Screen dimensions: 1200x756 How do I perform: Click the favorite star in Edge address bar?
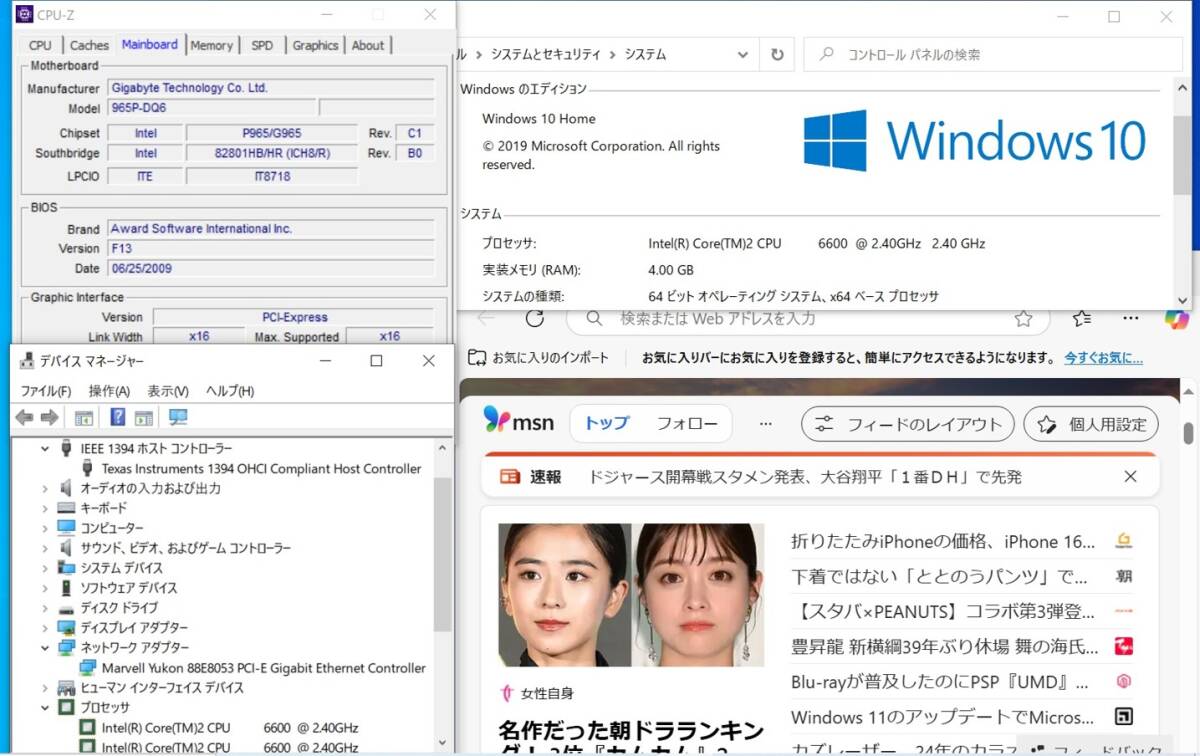[x=1023, y=319]
